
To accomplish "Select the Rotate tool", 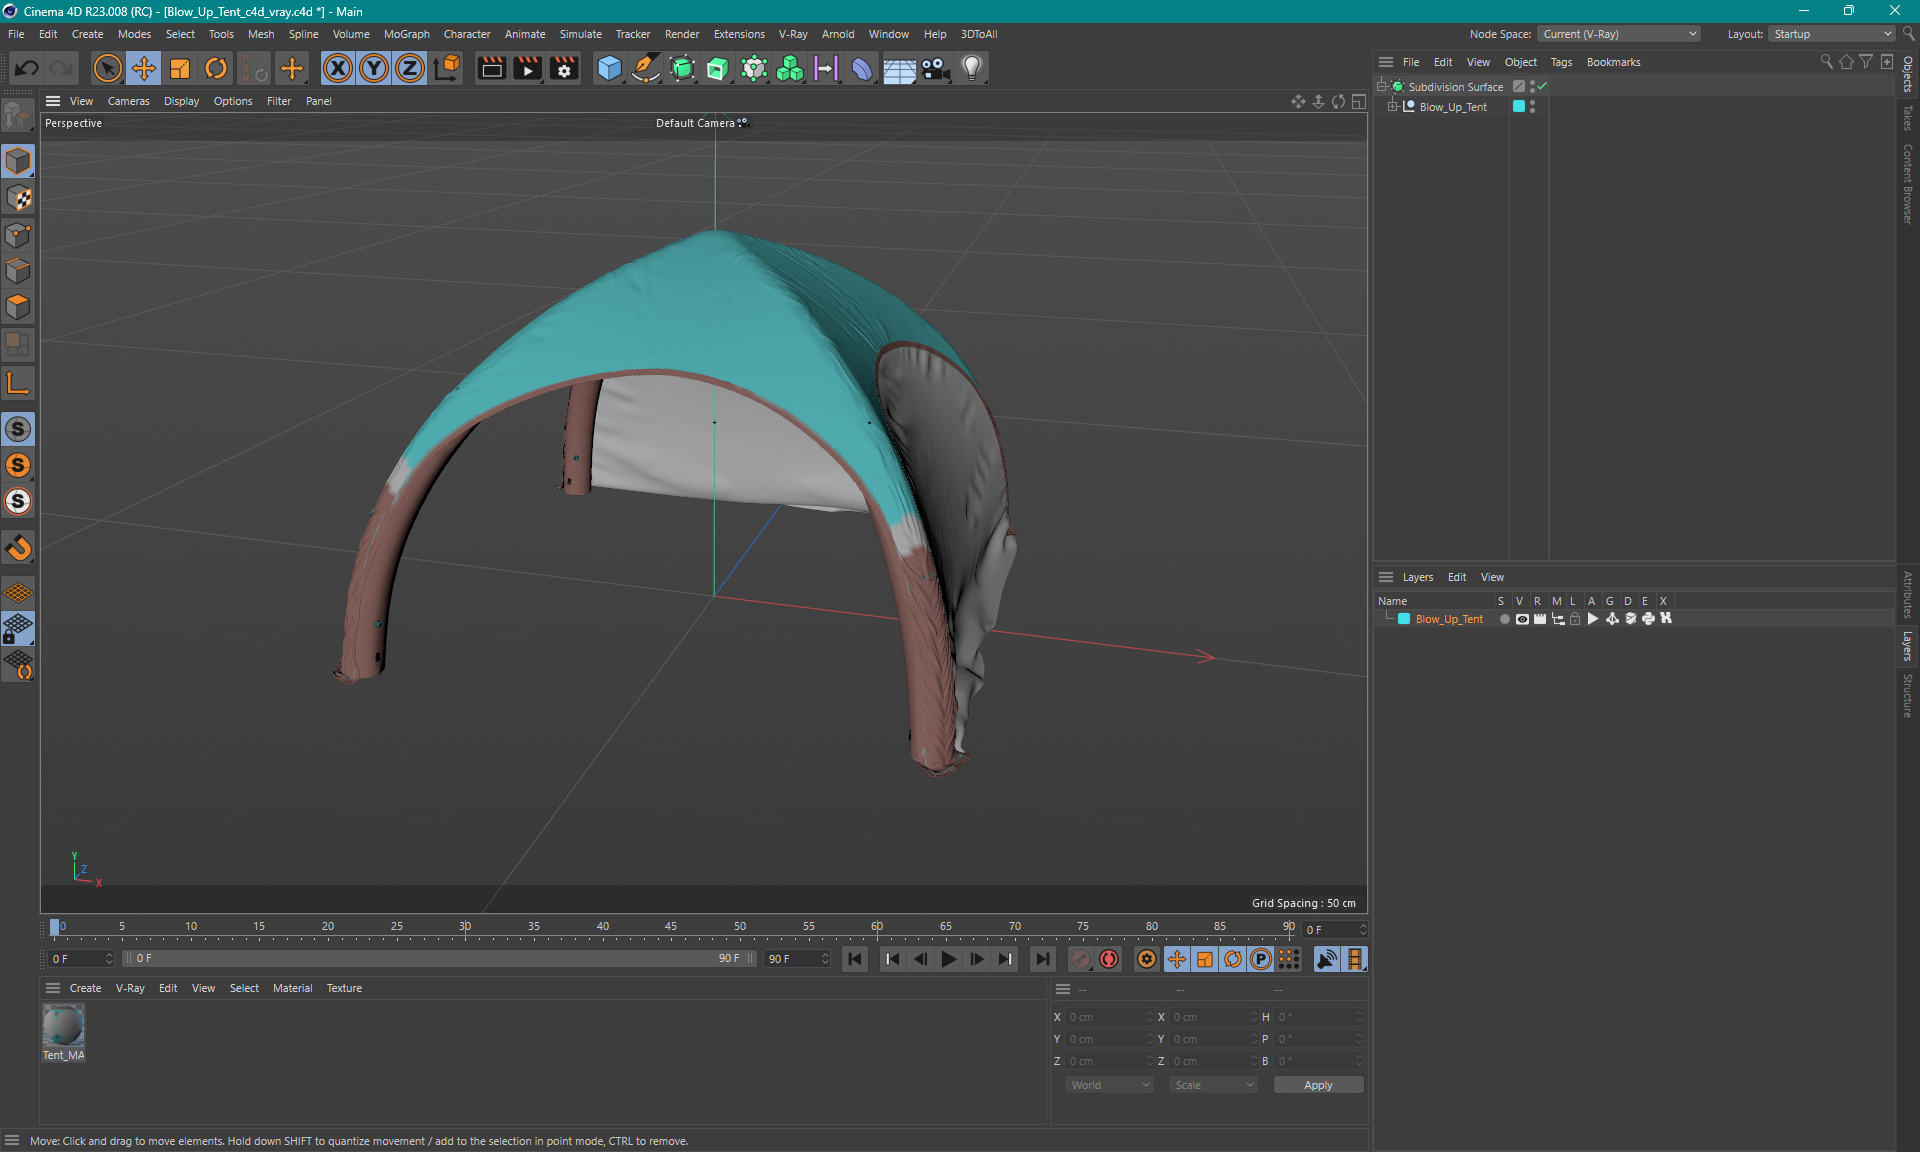I will pos(216,68).
